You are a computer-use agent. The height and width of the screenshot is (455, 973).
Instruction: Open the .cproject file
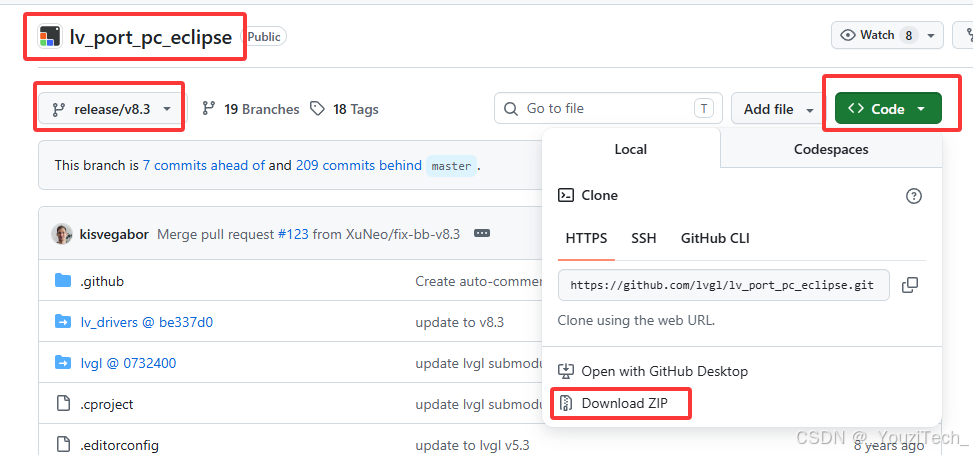107,404
